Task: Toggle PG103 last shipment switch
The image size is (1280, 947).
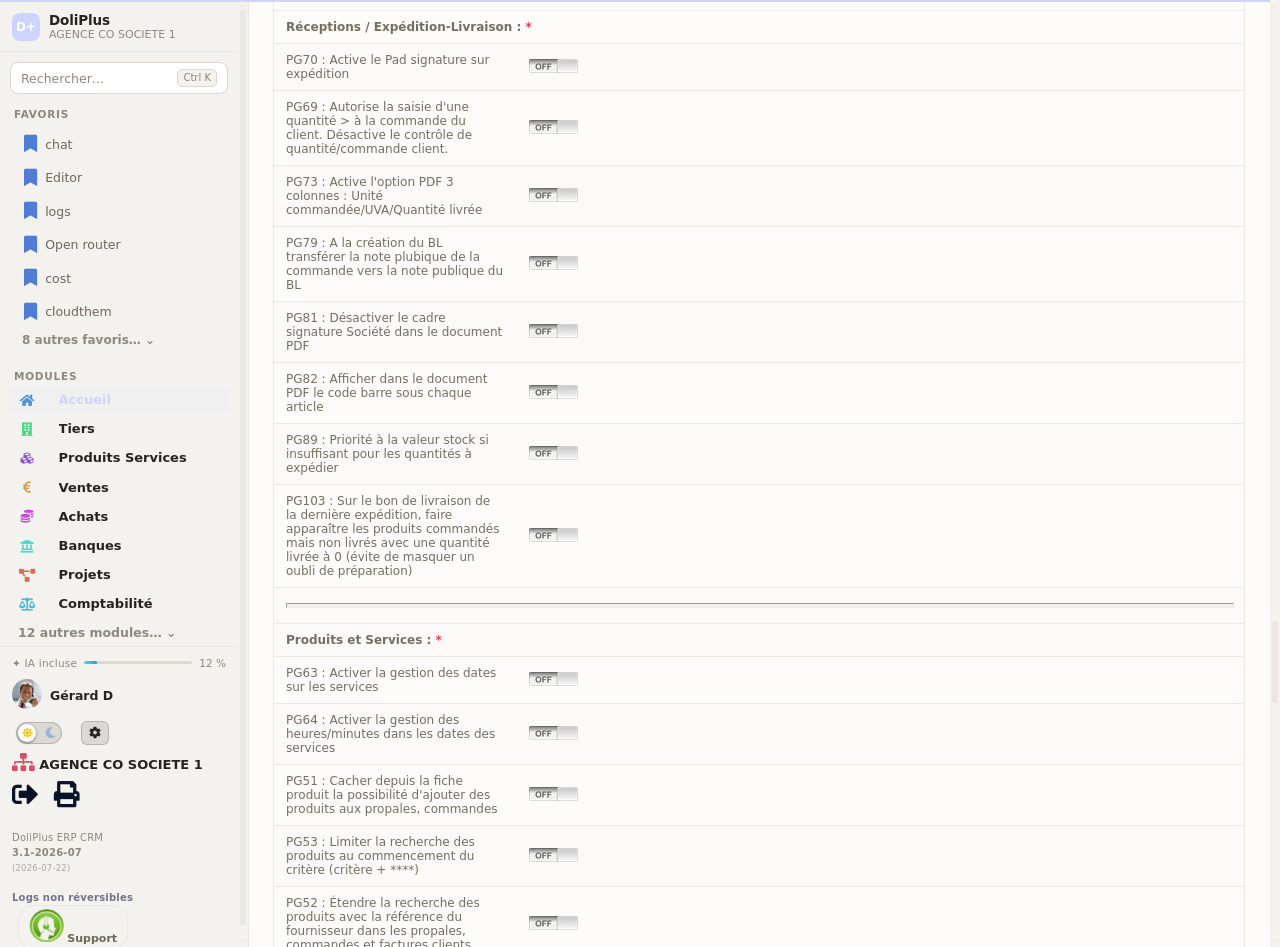Action: (553, 535)
